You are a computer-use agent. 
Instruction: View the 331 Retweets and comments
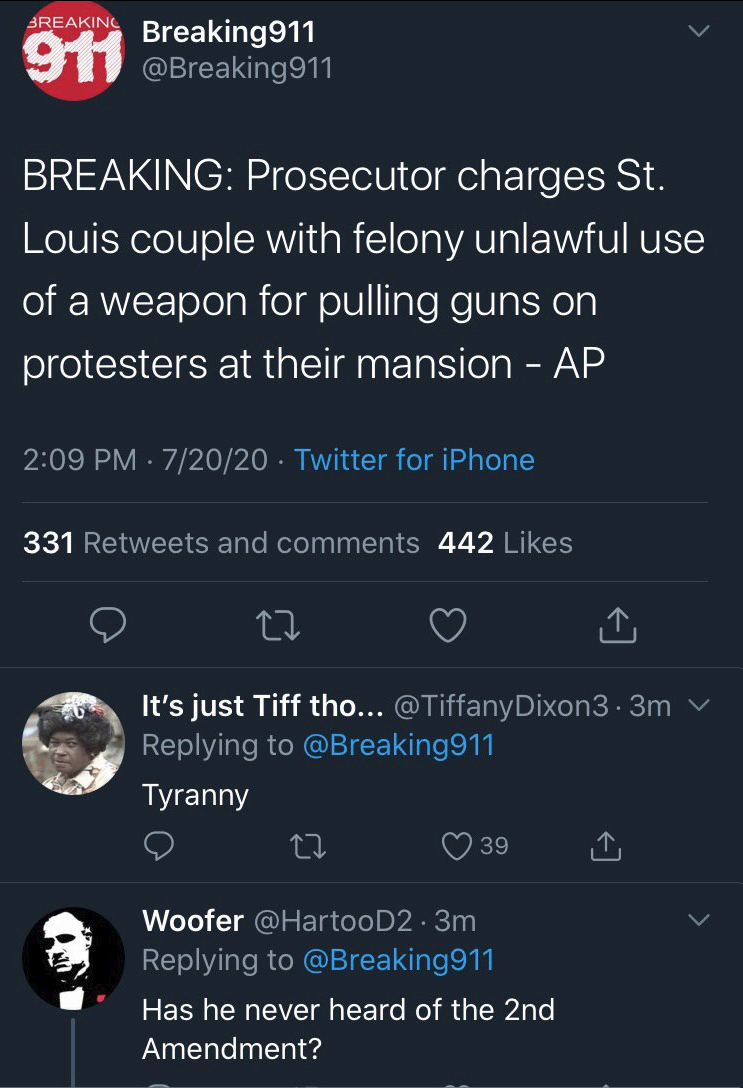pos(221,543)
